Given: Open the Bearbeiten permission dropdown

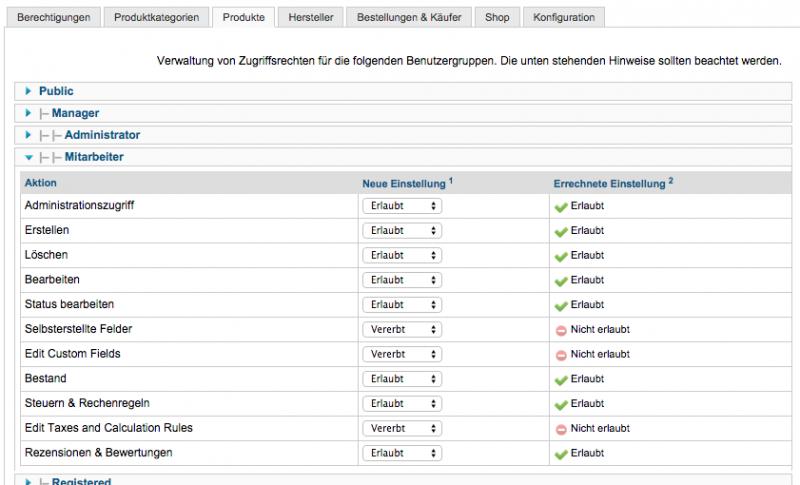Looking at the screenshot, I should pos(402,280).
